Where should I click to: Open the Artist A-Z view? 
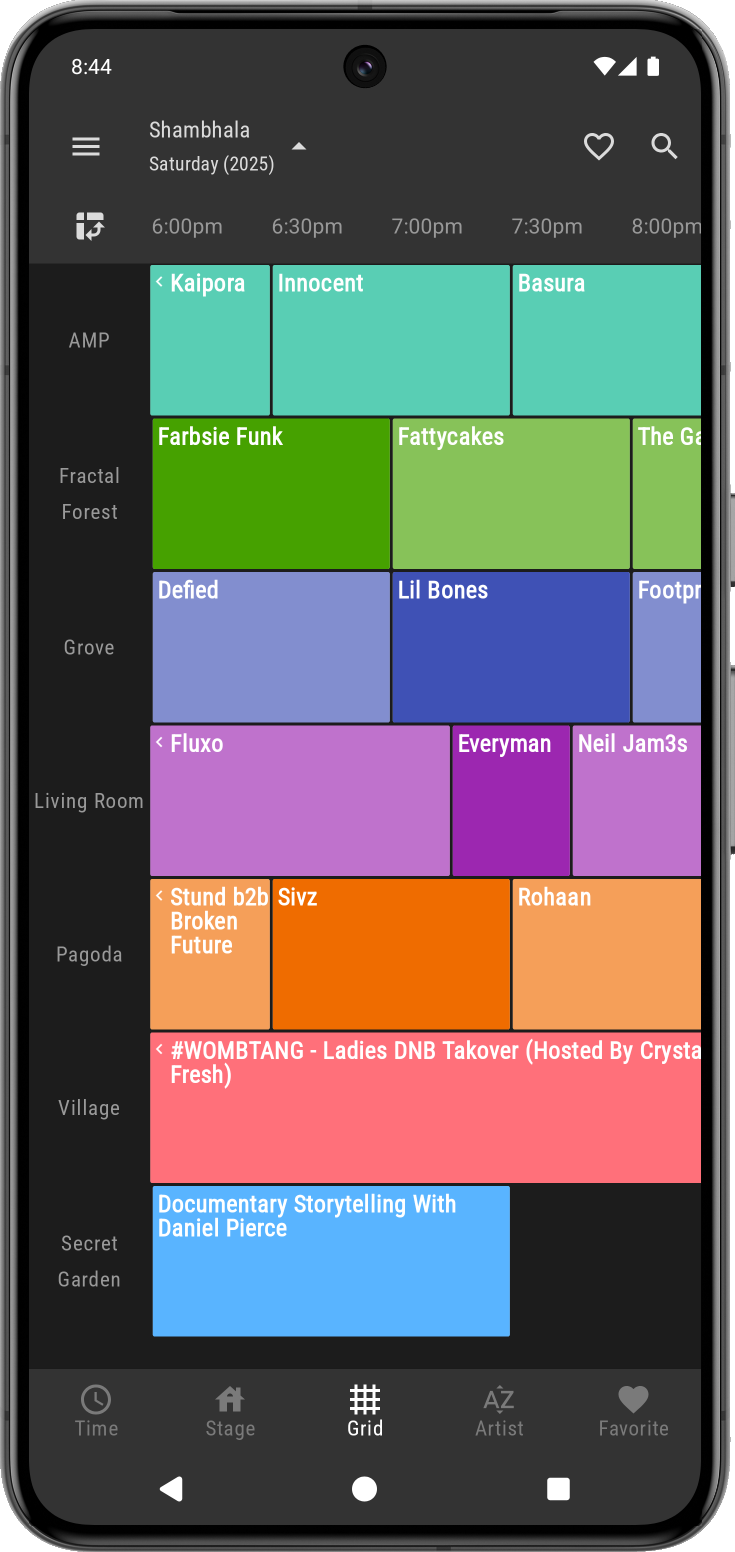point(499,1410)
